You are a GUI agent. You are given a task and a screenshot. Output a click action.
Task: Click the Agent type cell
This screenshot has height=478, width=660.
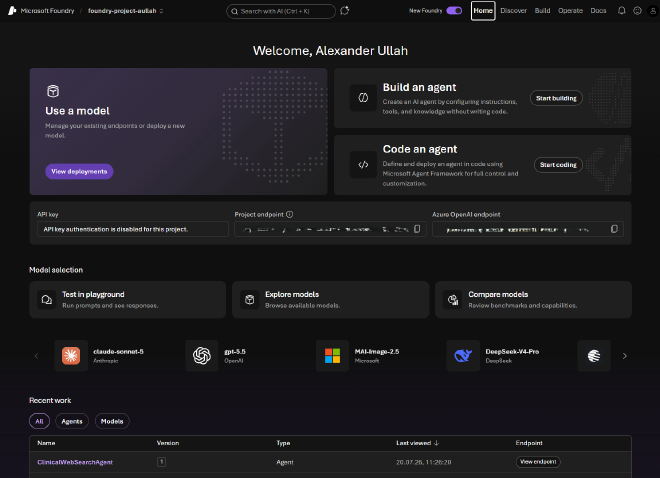click(x=285, y=462)
